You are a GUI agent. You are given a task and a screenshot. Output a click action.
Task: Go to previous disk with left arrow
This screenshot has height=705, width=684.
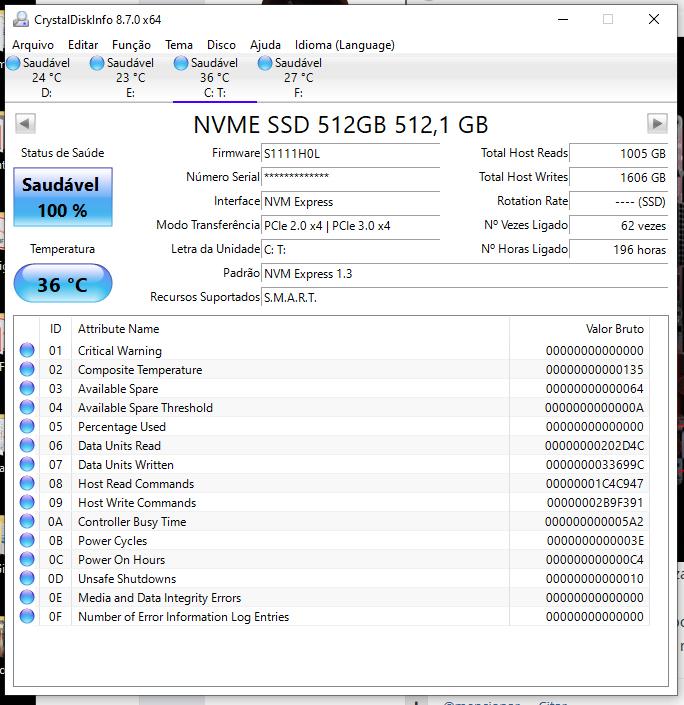[25, 123]
